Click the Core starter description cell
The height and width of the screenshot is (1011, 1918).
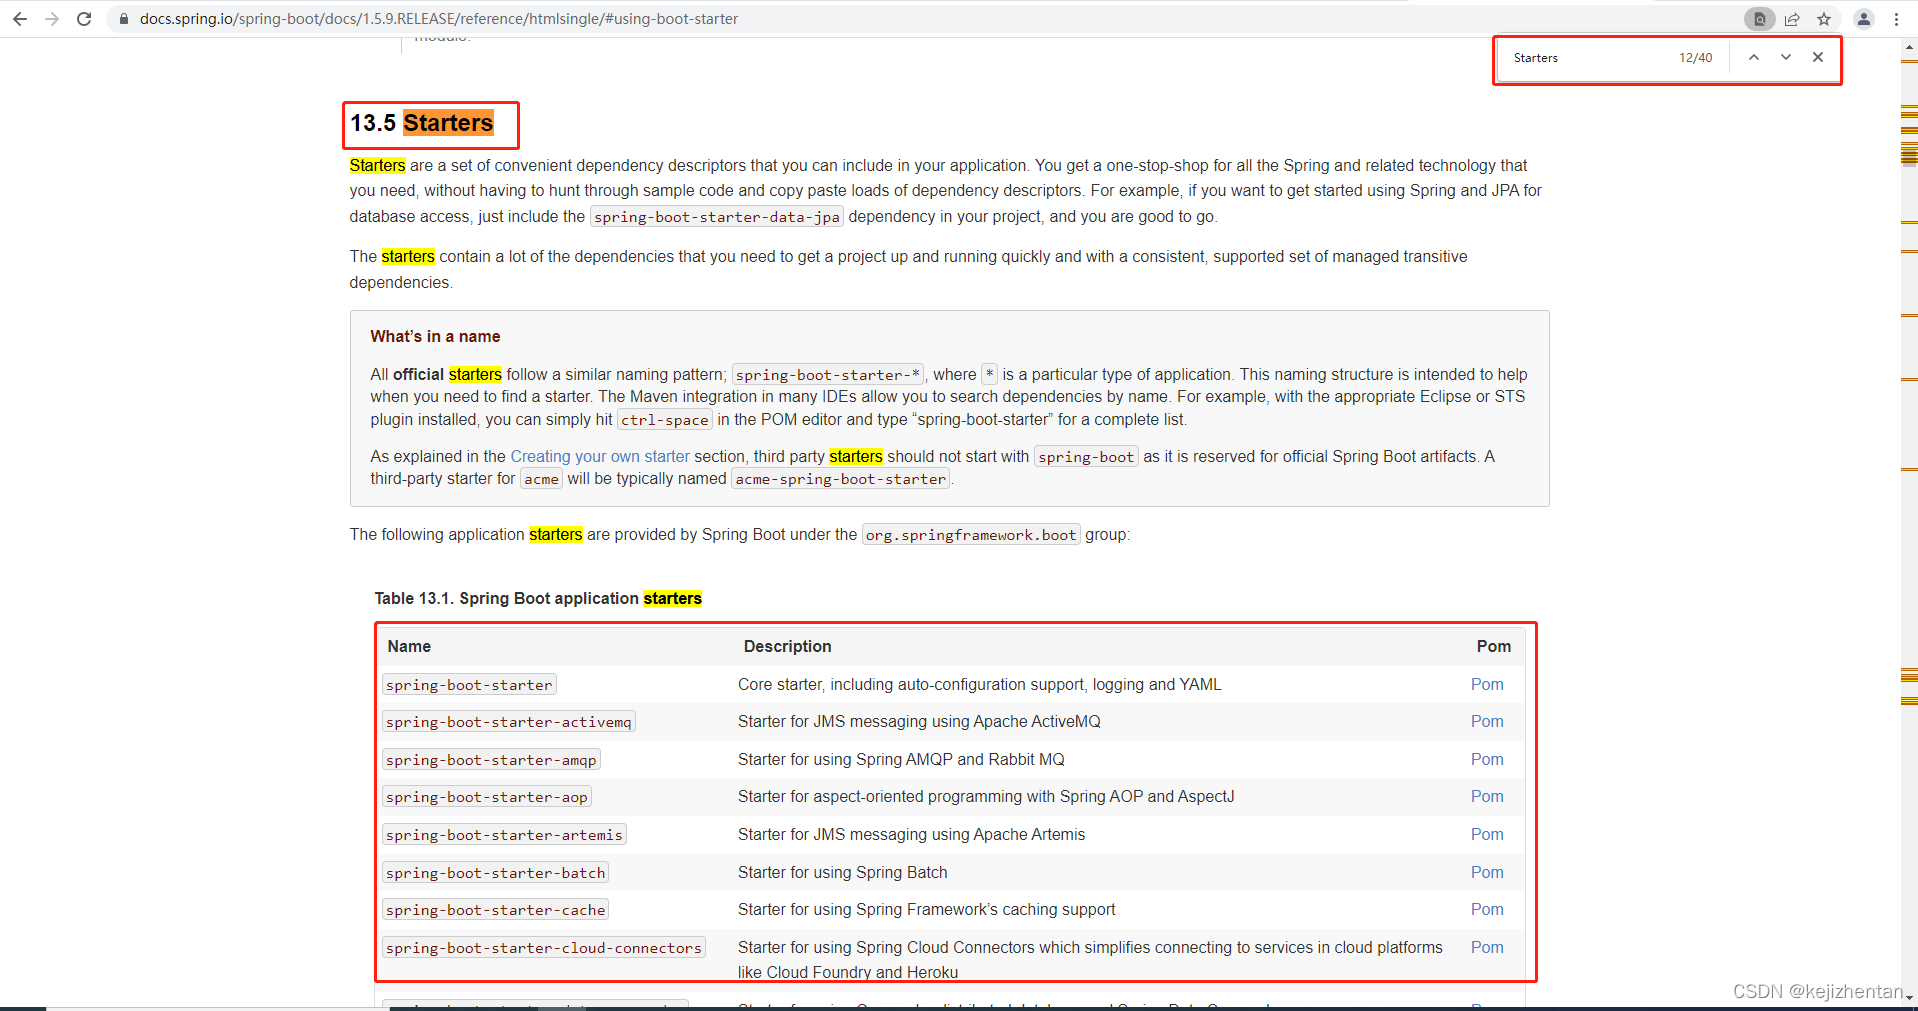[980, 684]
